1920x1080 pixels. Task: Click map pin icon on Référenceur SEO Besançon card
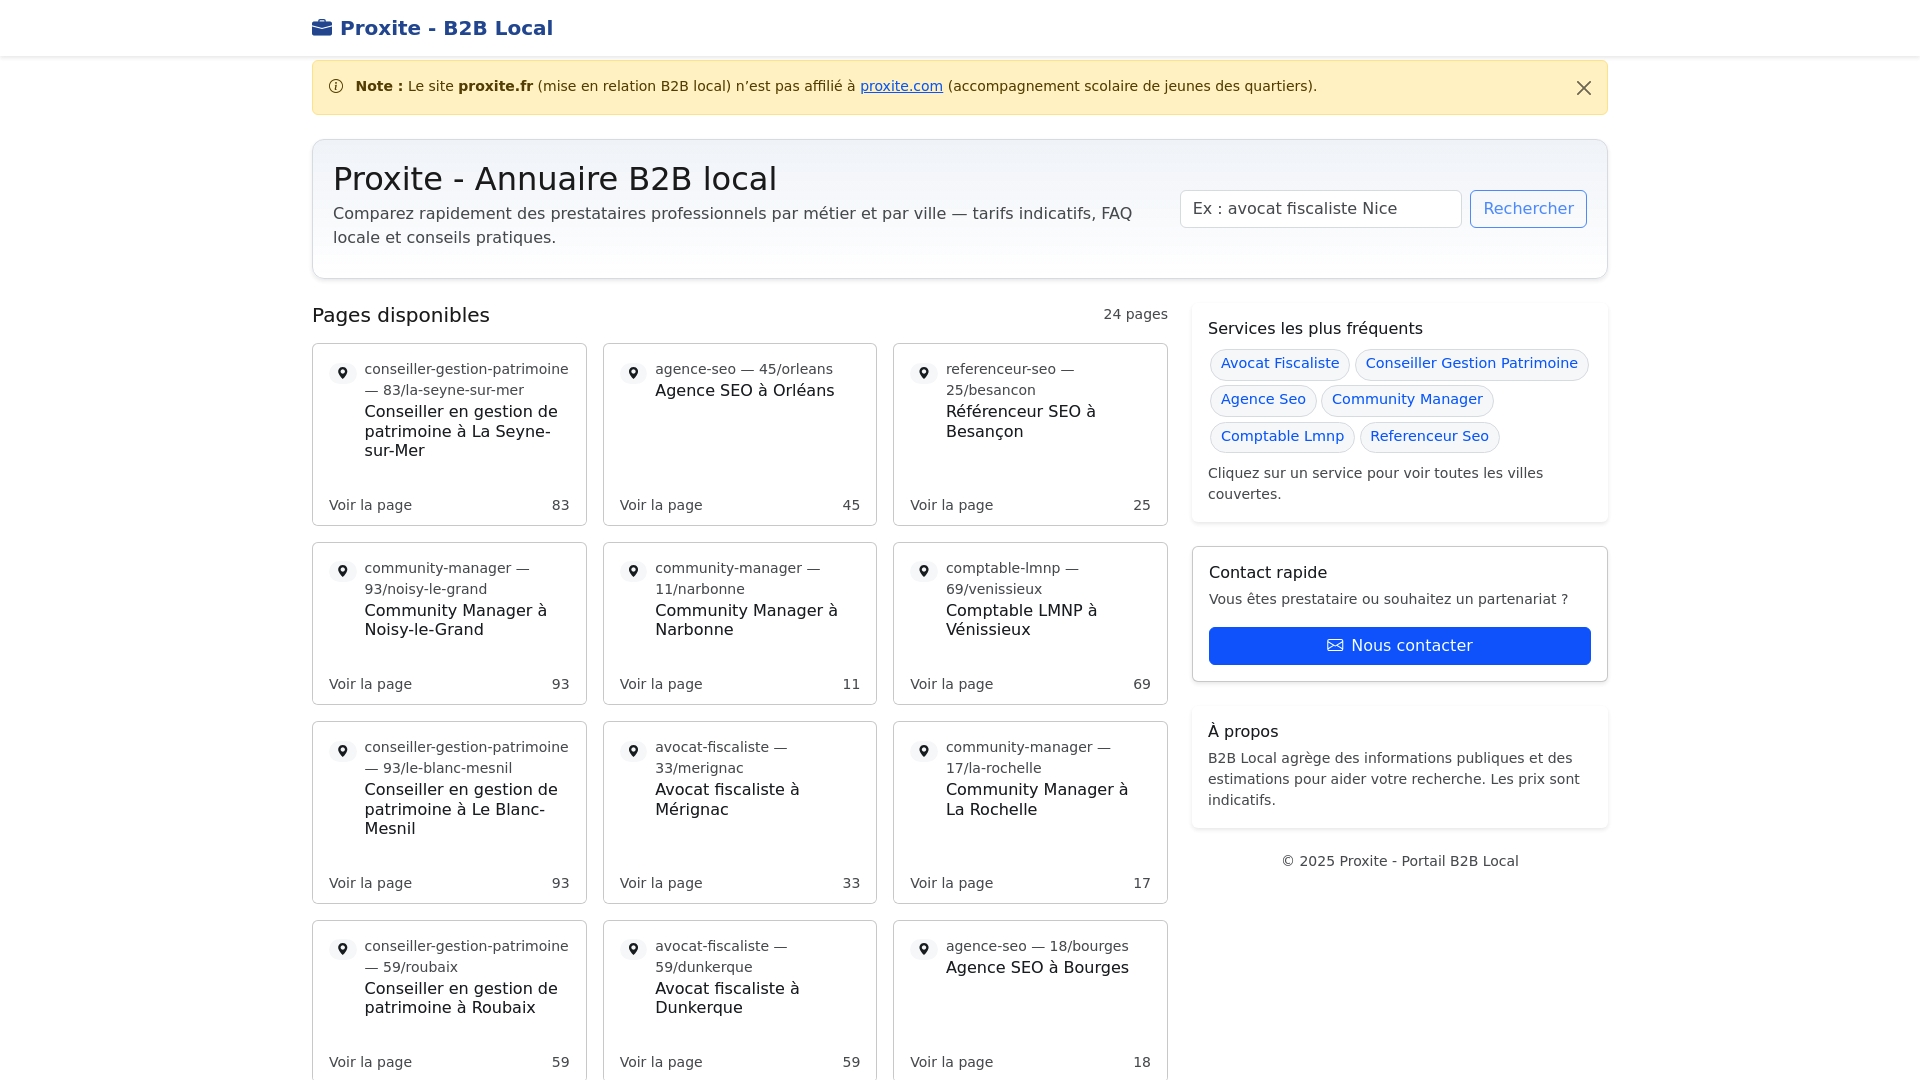click(924, 373)
